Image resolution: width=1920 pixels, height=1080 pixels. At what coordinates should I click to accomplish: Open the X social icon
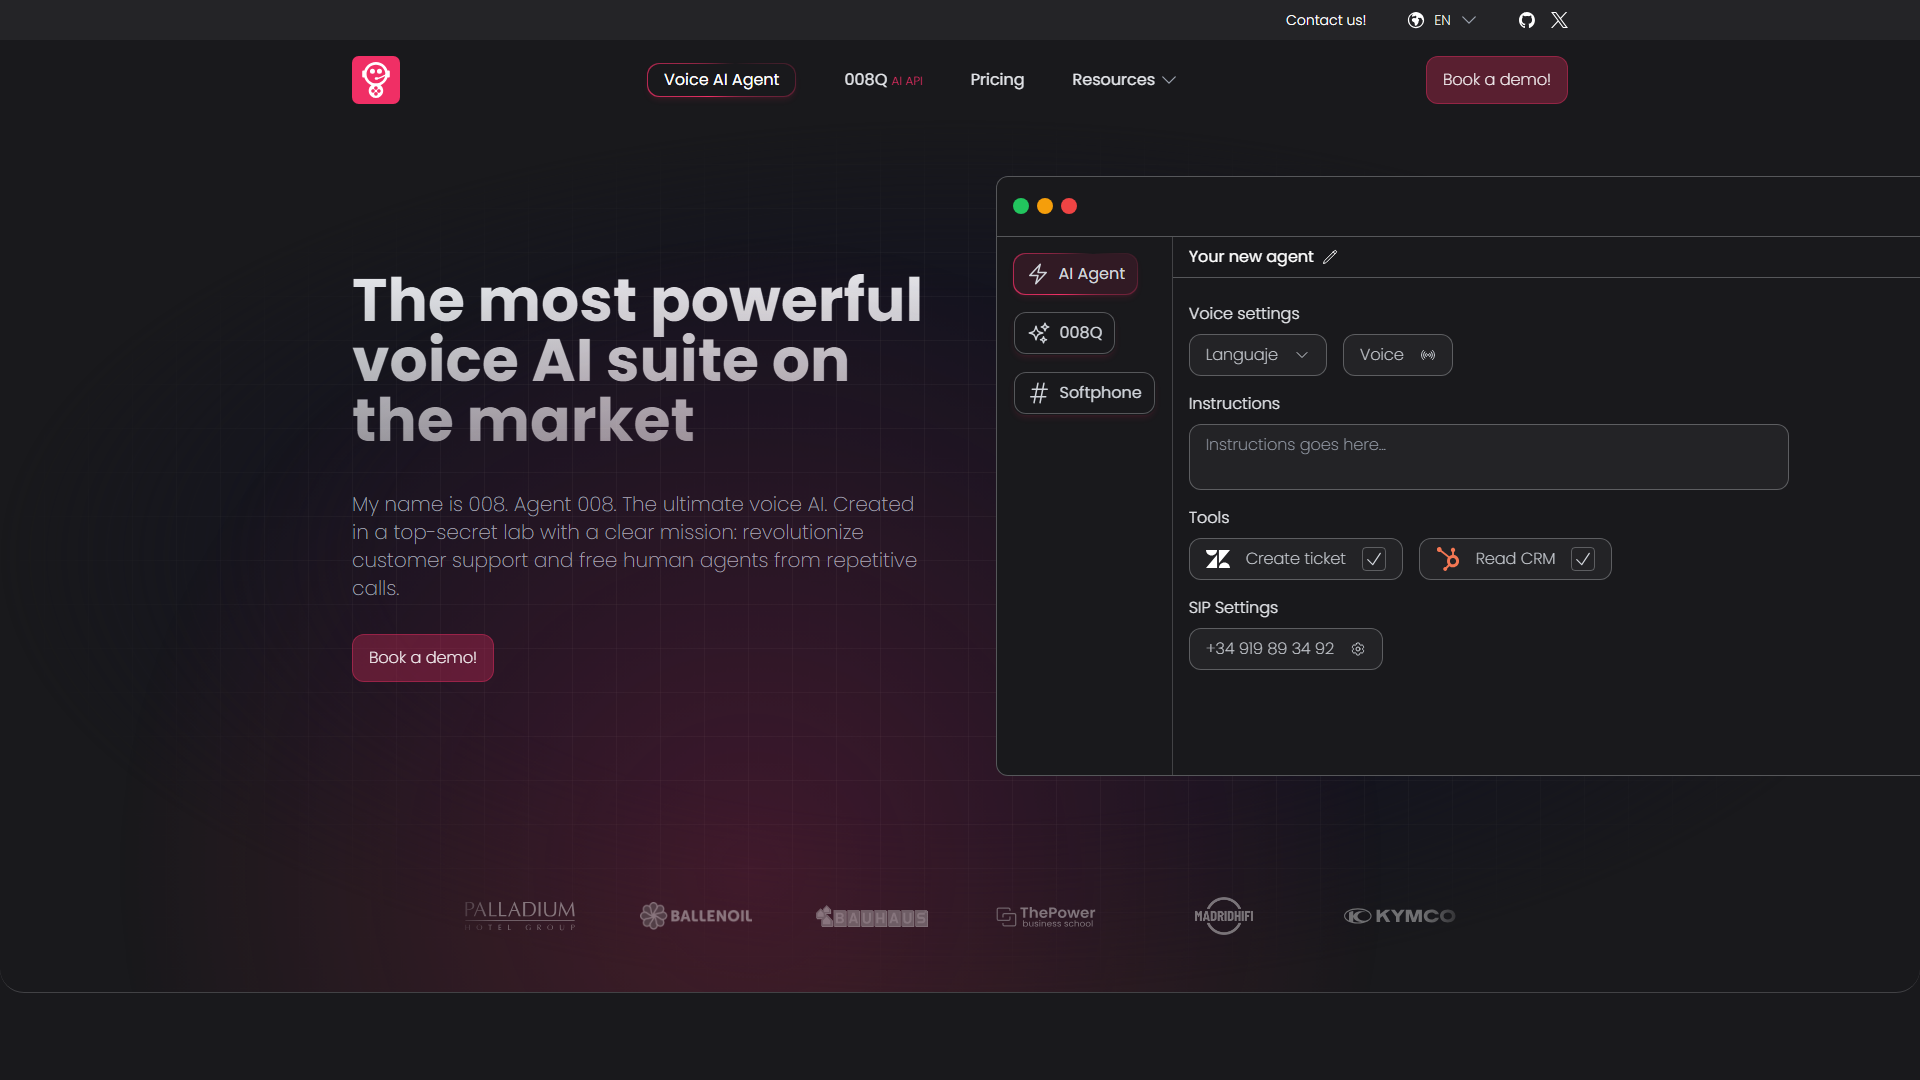[x=1559, y=20]
